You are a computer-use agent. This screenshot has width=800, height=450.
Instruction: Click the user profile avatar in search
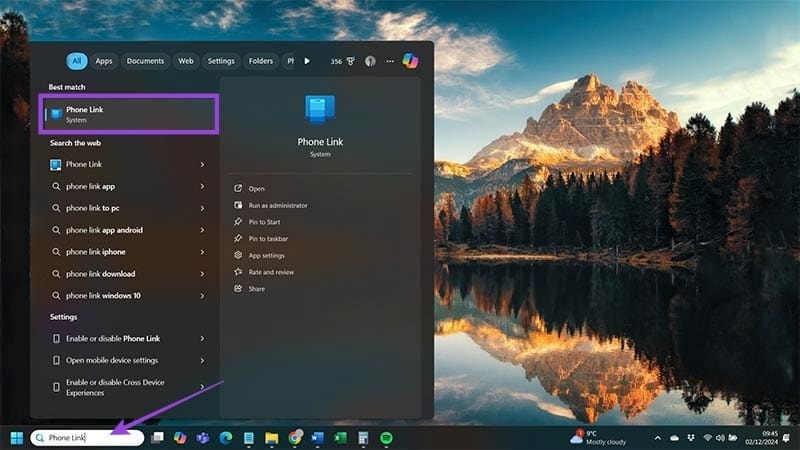pos(370,61)
